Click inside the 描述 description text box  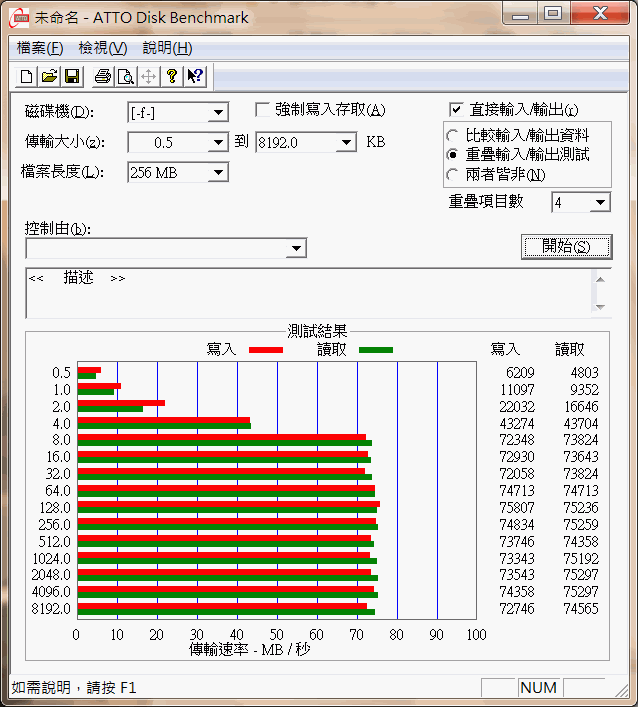[309, 293]
